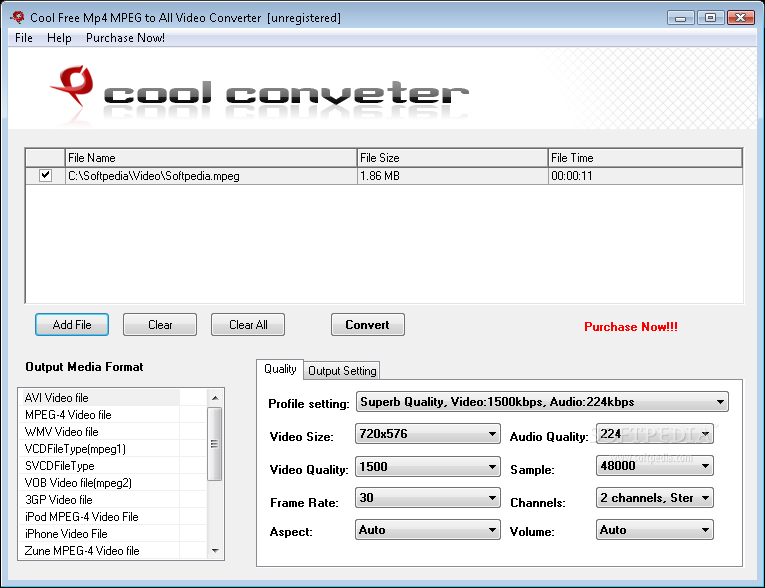Screen dimensions: 765x588
Task: Click the 00:00:11 file time cell
Action: (x=645, y=176)
